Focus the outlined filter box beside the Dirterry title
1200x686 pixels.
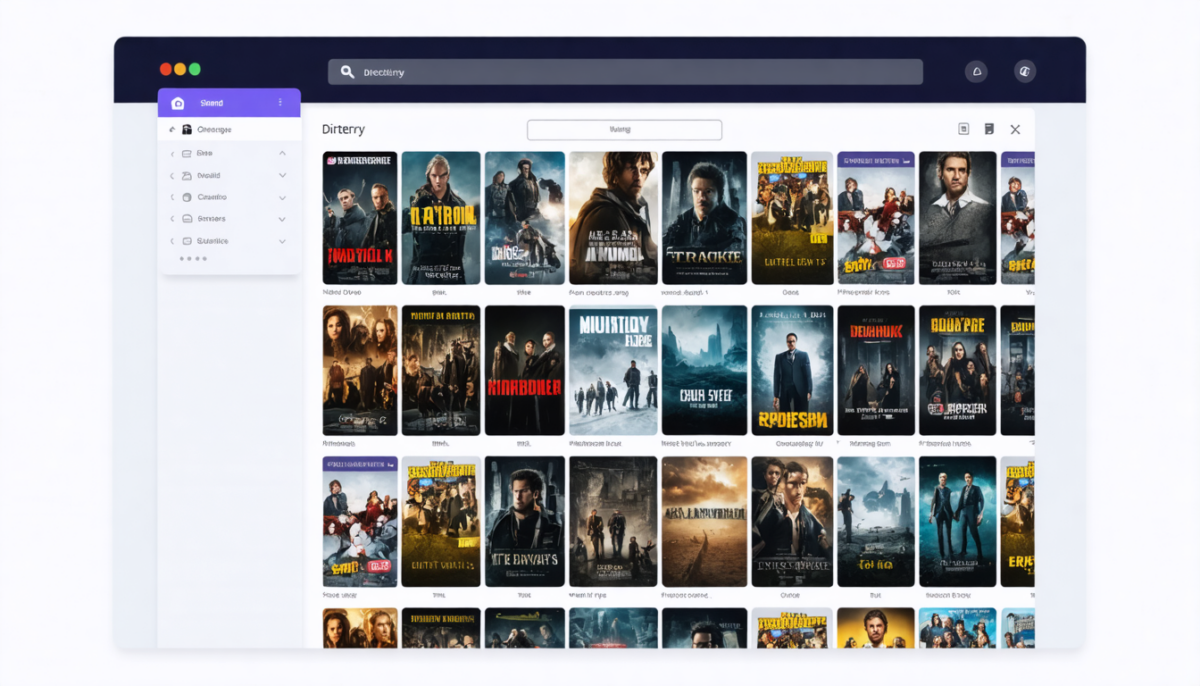tap(624, 130)
